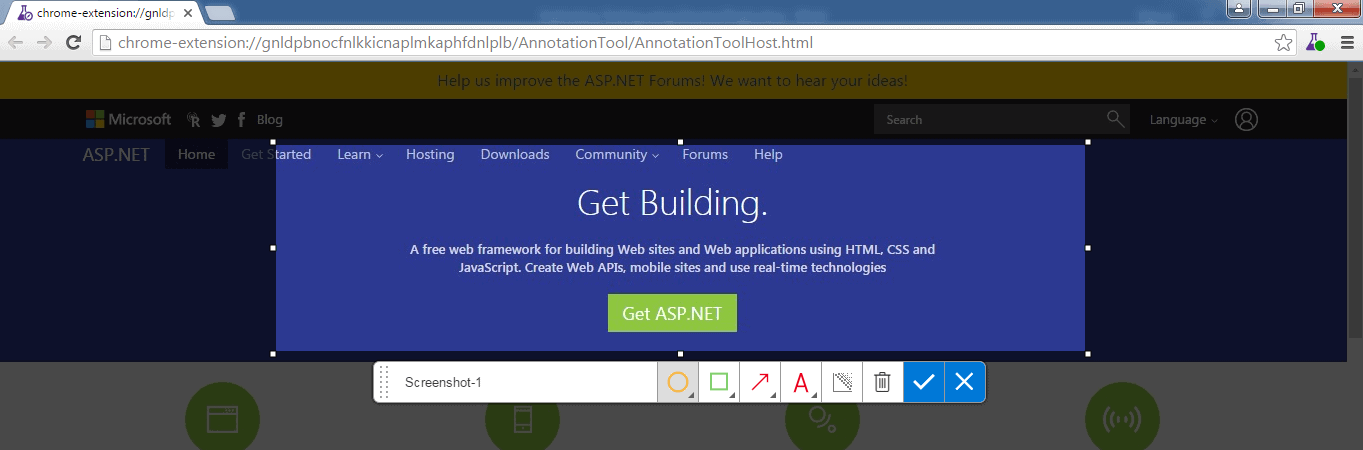The image size is (1363, 450).
Task: Select the Home nav item
Action: coord(196,154)
